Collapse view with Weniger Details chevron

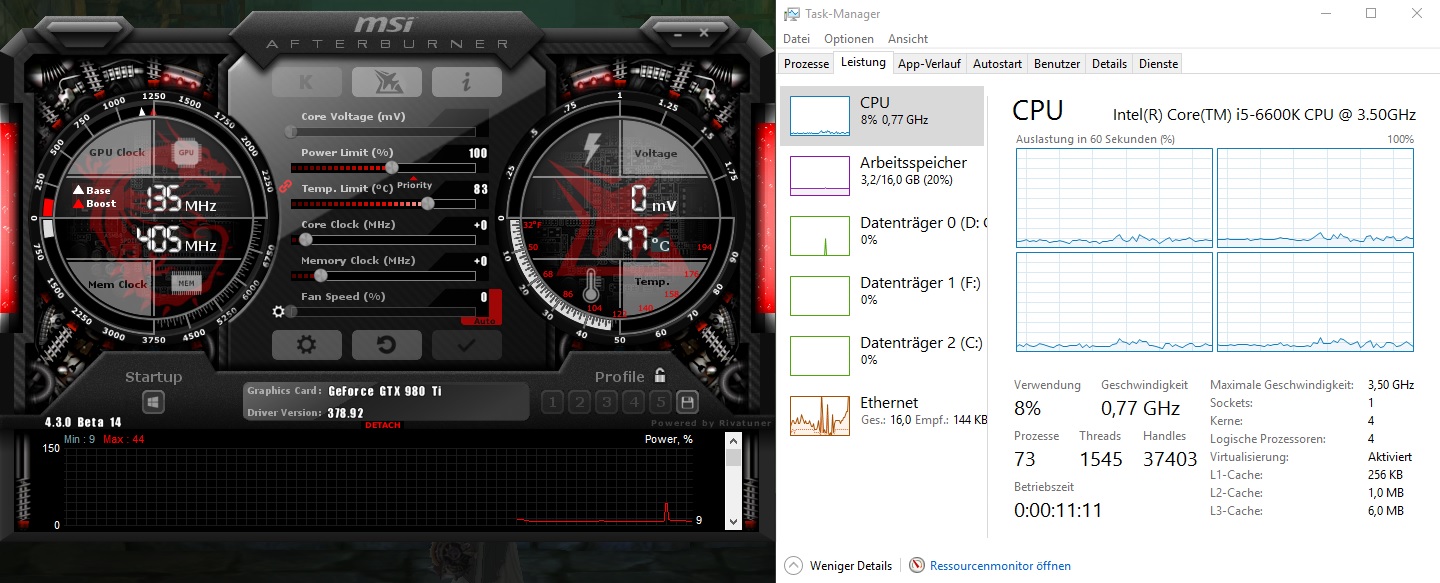(794, 565)
